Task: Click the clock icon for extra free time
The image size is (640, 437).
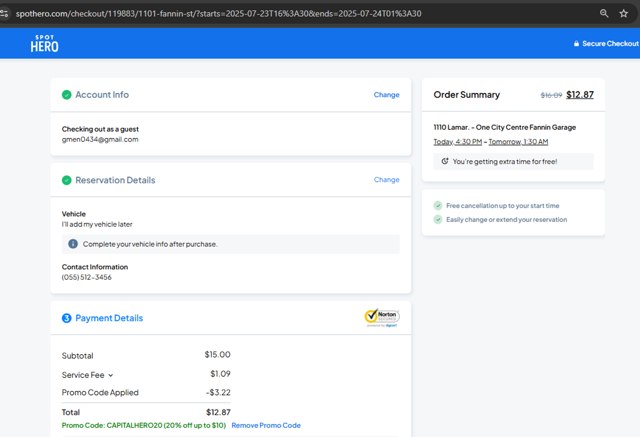Action: pyautogui.click(x=445, y=161)
